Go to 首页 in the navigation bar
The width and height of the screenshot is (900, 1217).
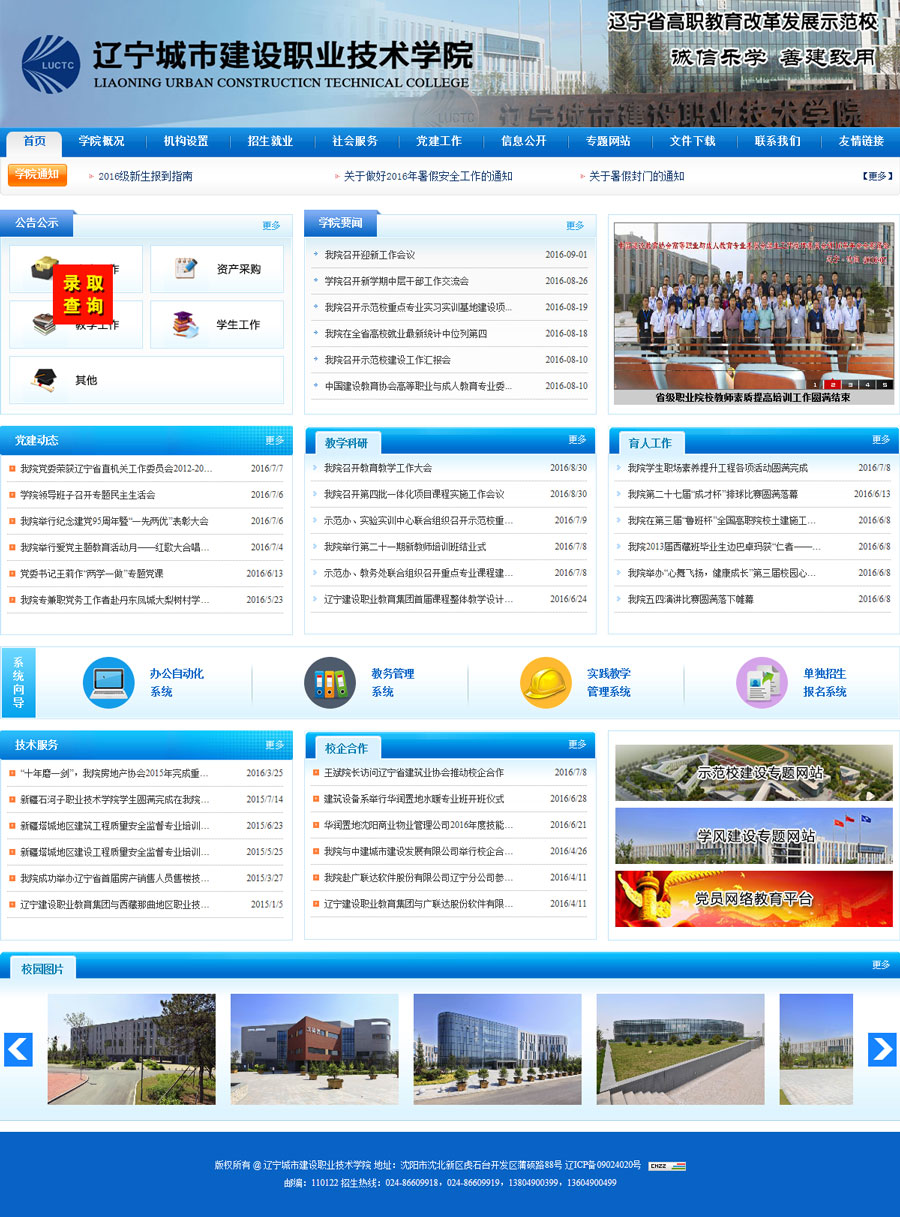[x=35, y=142]
